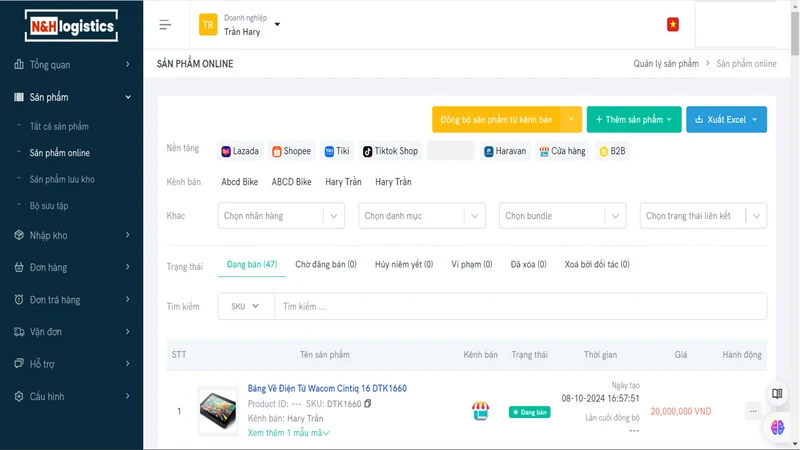Click the Tổng quan chart icon
Viewport: 800px width, 450px height.
pos(19,64)
